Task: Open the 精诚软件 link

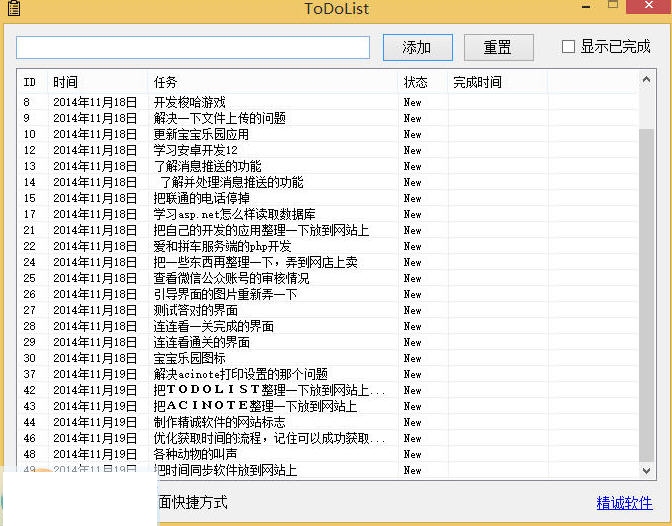Action: coord(624,503)
